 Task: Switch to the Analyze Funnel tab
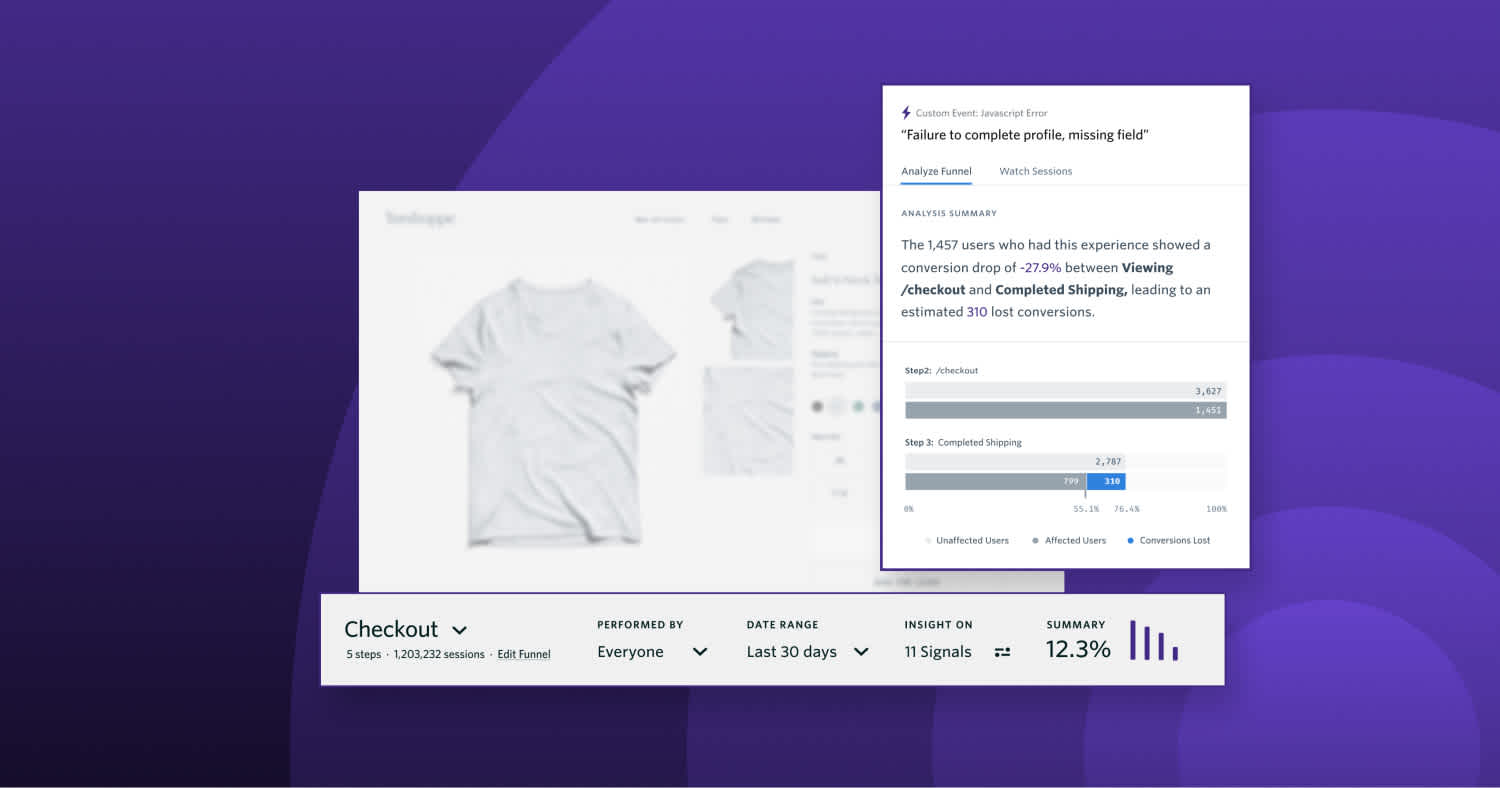936,171
